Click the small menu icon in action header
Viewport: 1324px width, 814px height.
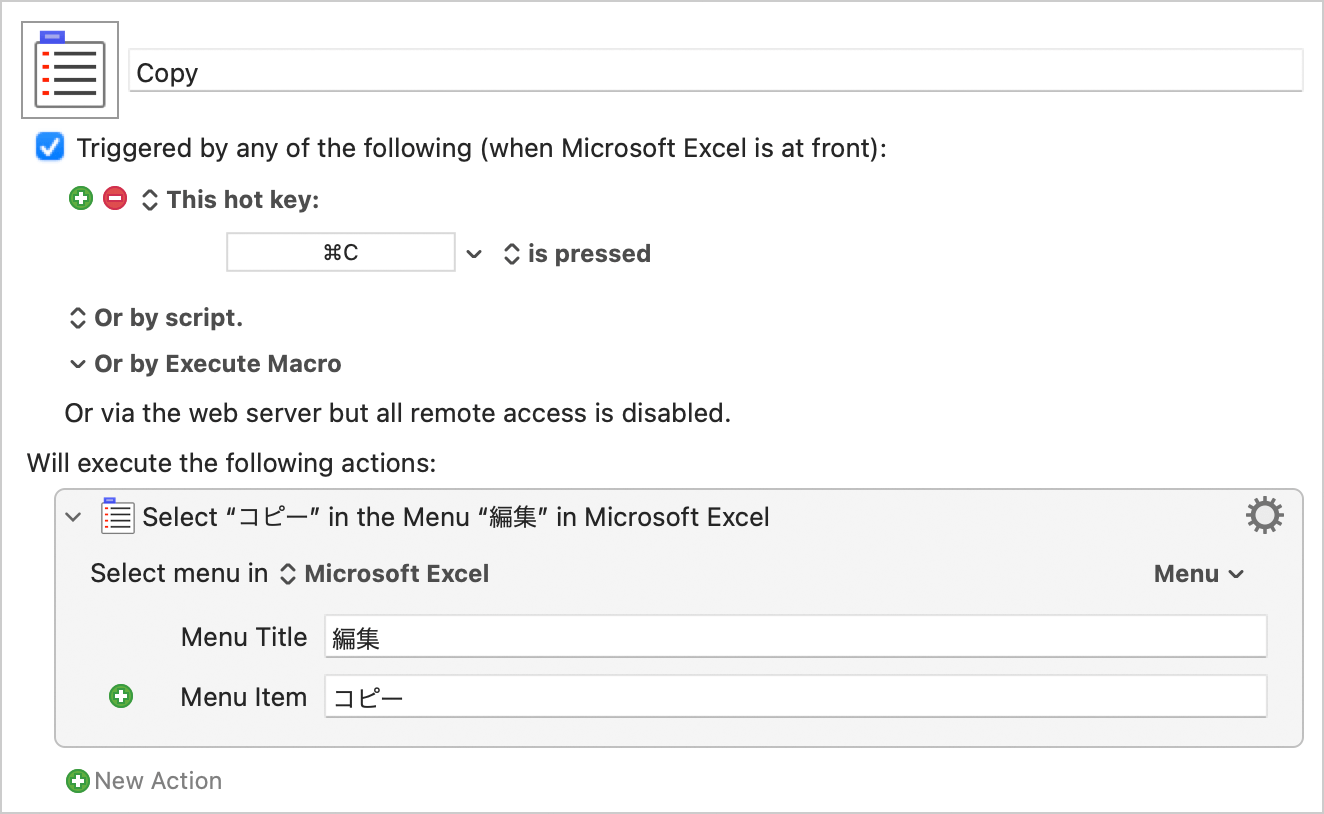pyautogui.click(x=118, y=516)
